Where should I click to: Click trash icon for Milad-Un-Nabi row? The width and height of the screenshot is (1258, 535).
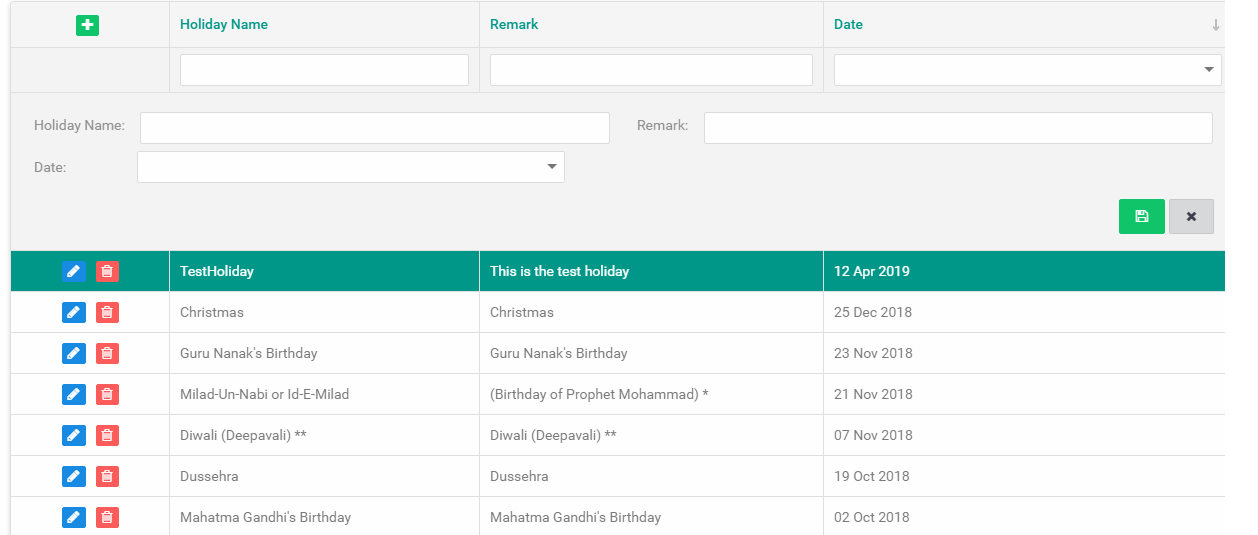tap(107, 394)
